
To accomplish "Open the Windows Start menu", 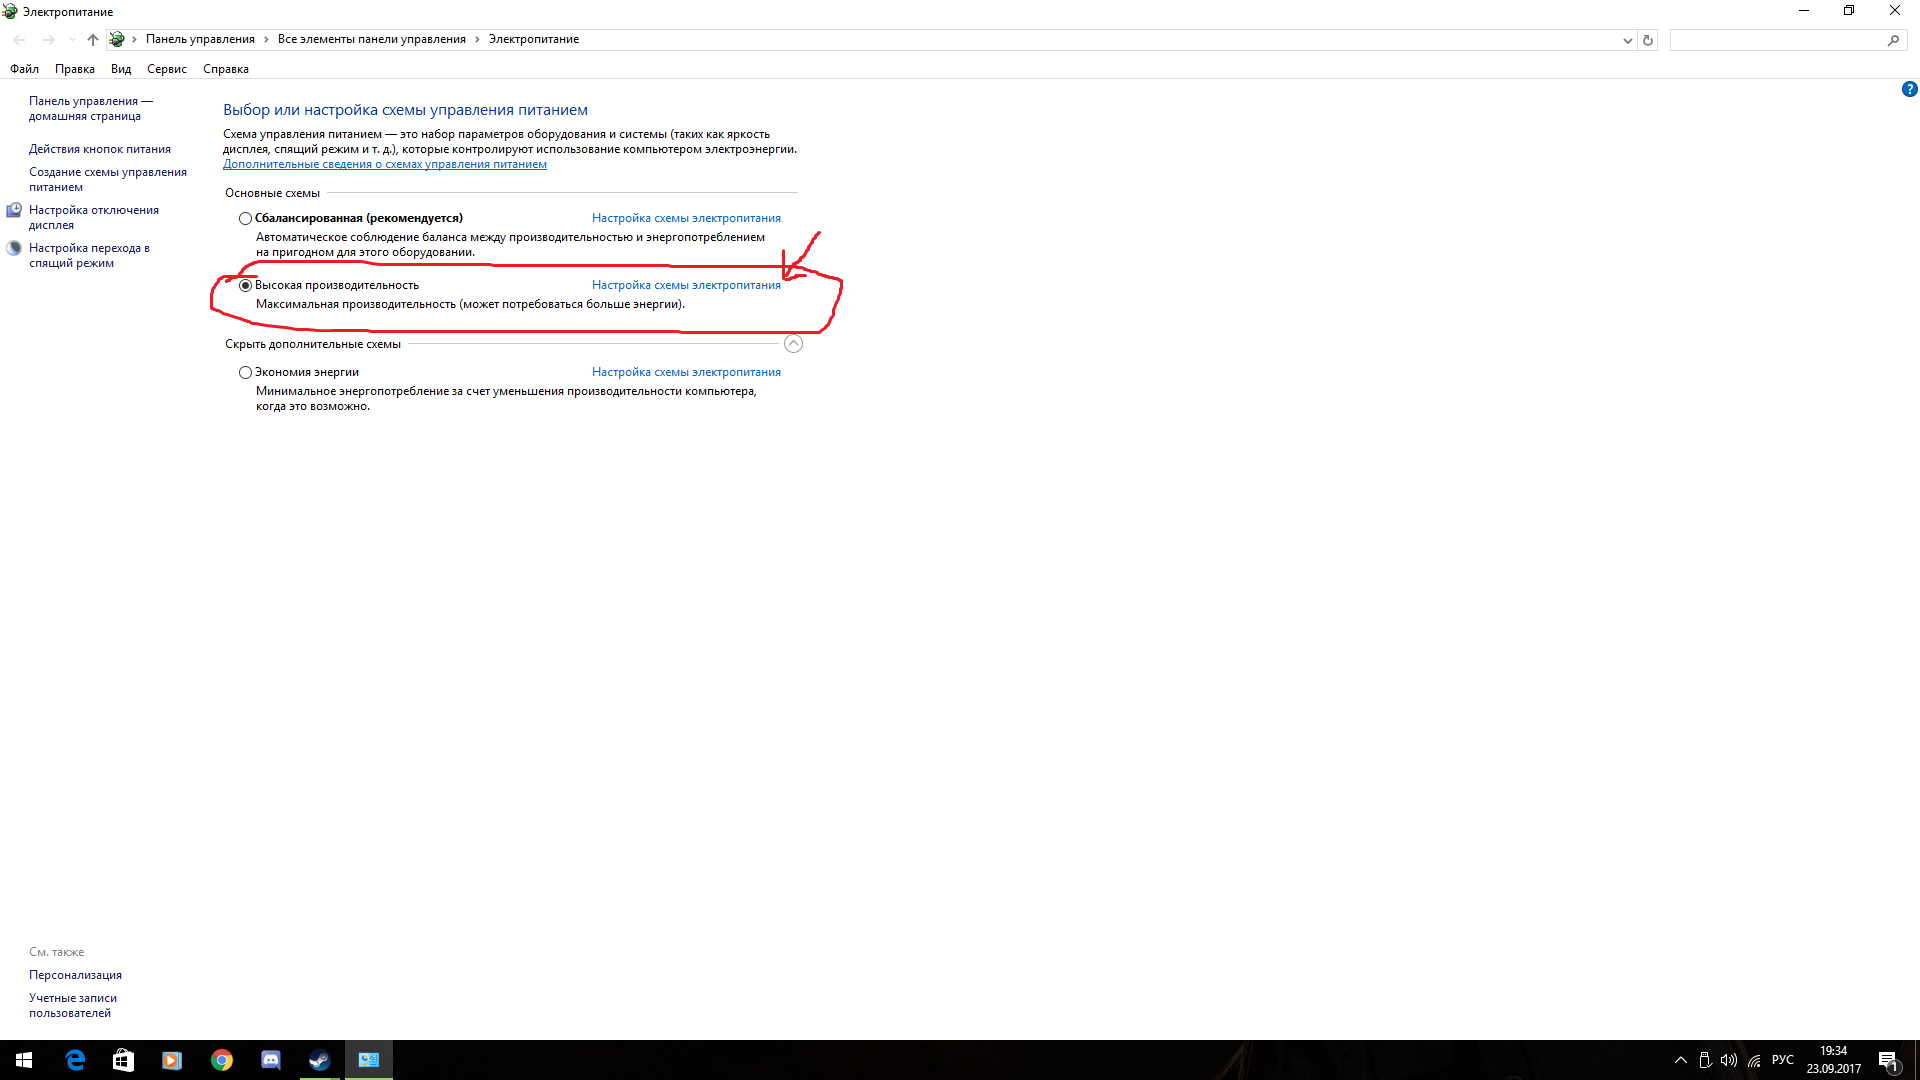I will pyautogui.click(x=24, y=1060).
